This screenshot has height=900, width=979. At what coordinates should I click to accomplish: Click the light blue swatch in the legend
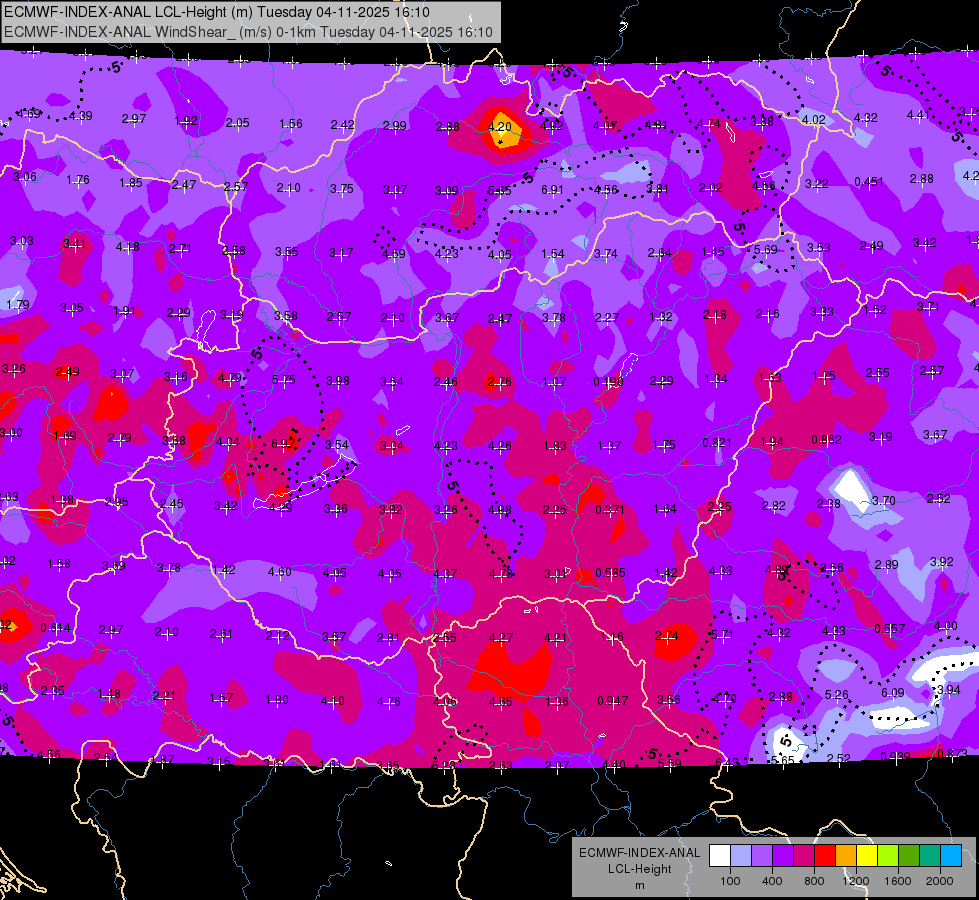(741, 856)
